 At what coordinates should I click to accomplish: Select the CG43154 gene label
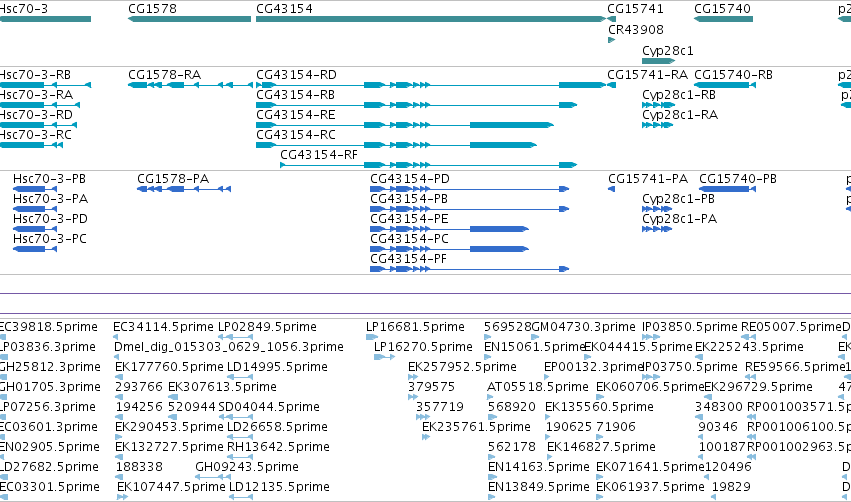click(284, 9)
